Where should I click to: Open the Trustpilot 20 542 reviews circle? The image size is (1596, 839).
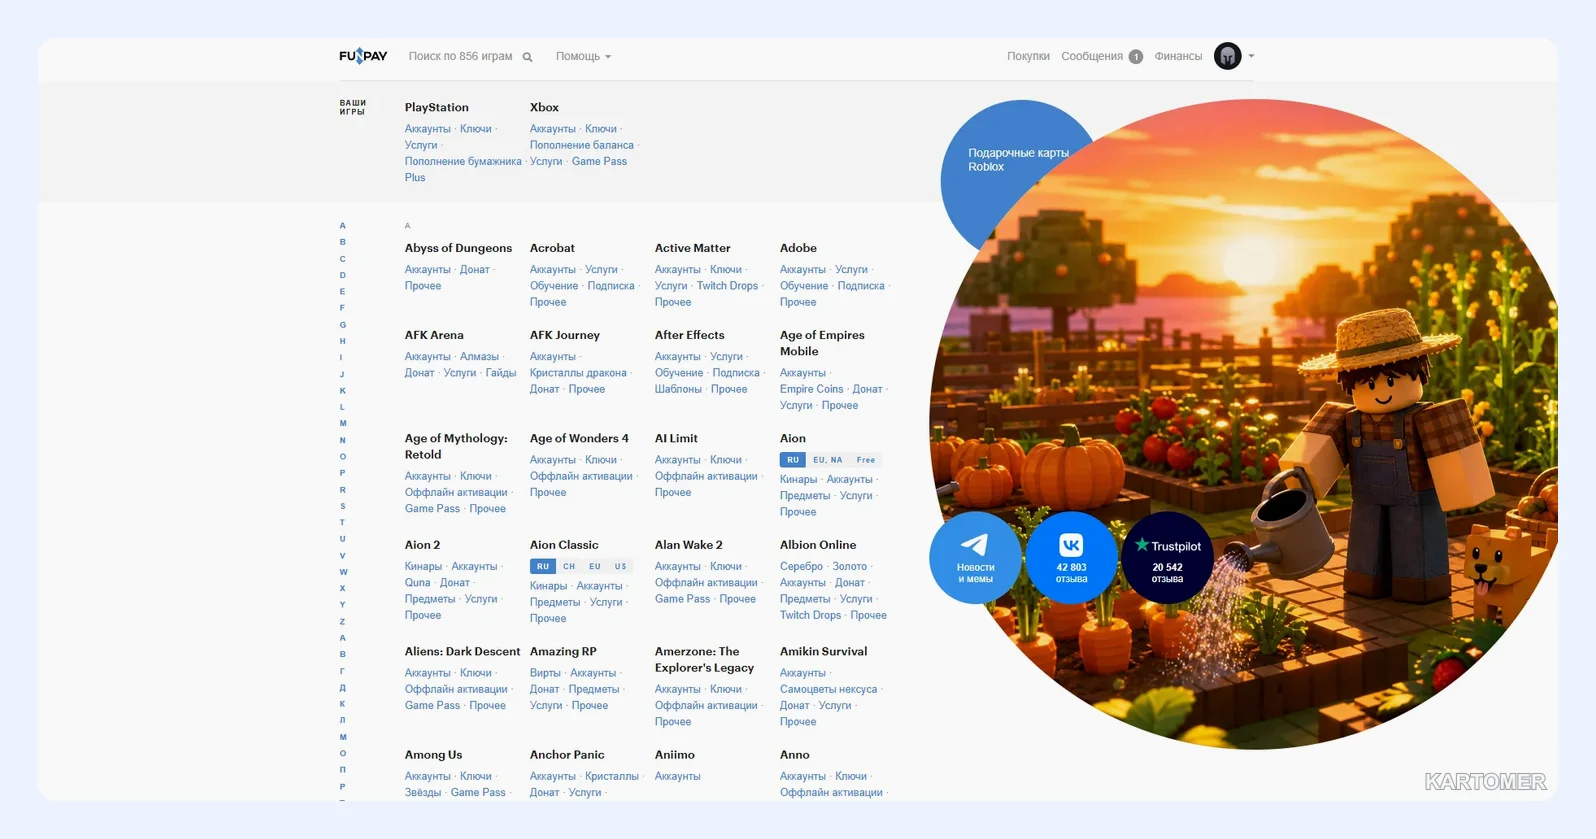click(x=1167, y=557)
